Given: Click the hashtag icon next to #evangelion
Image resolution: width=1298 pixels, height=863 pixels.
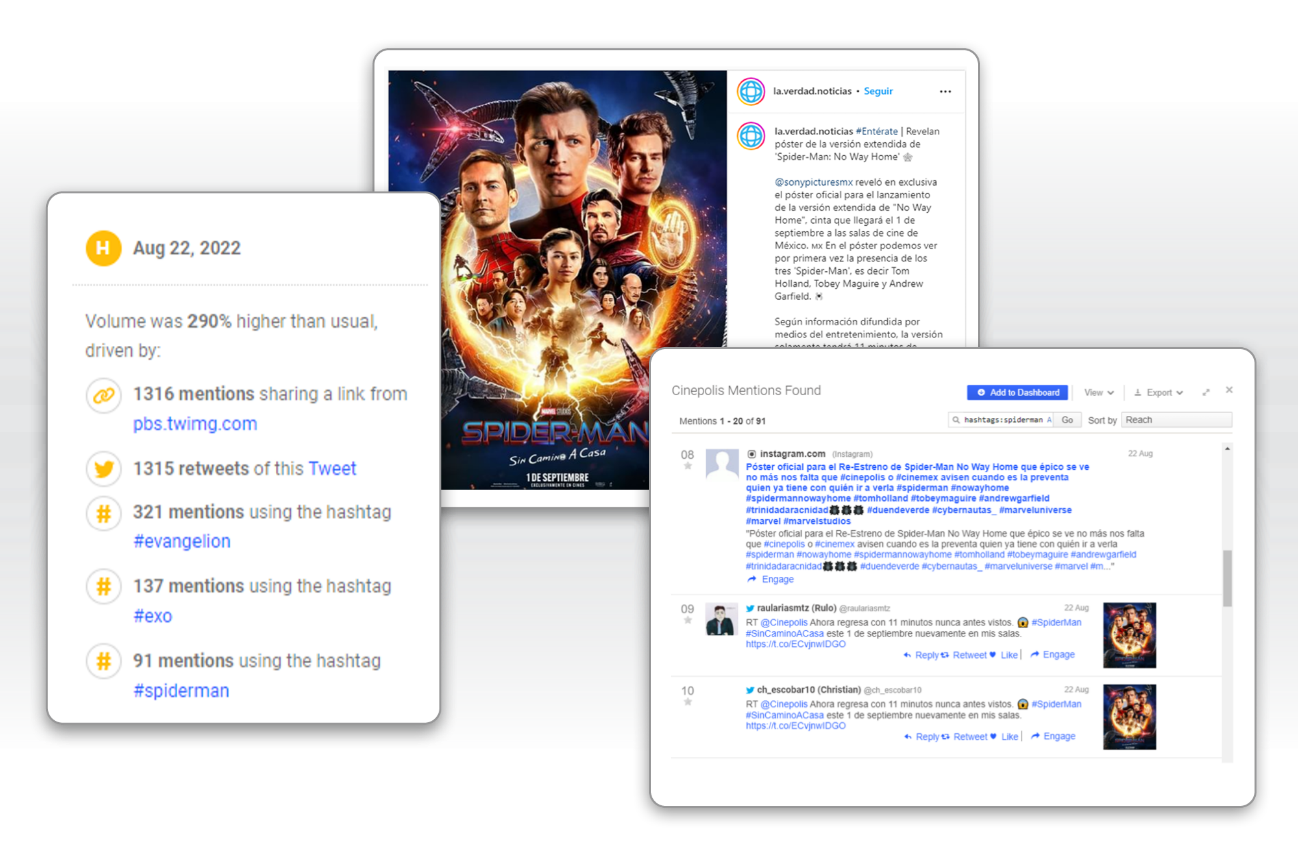Looking at the screenshot, I should point(103,513).
